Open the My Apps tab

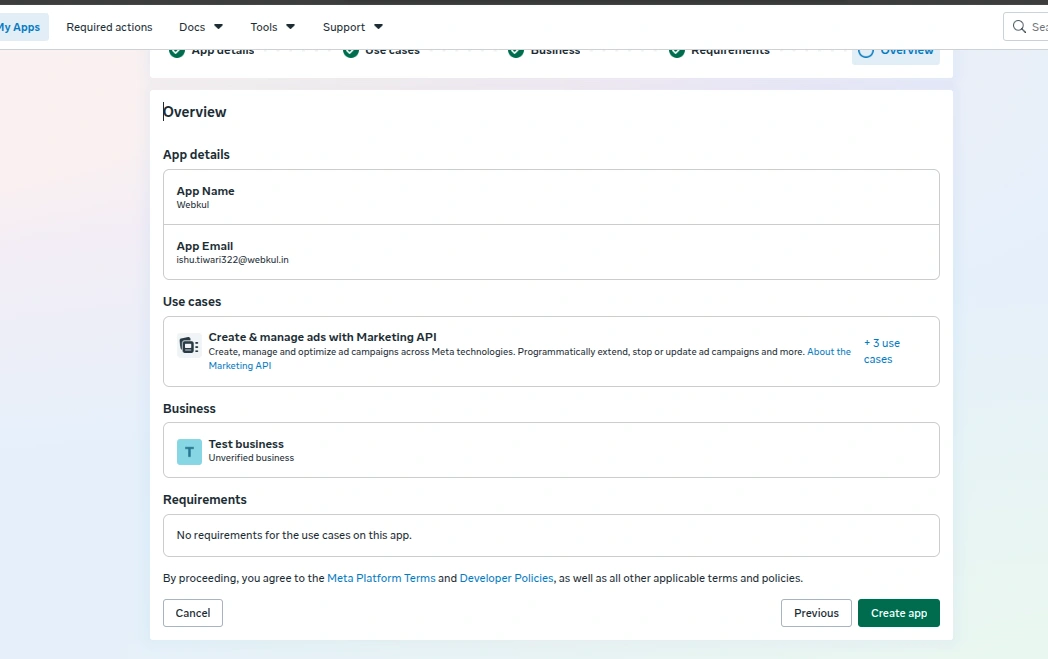pos(21,27)
